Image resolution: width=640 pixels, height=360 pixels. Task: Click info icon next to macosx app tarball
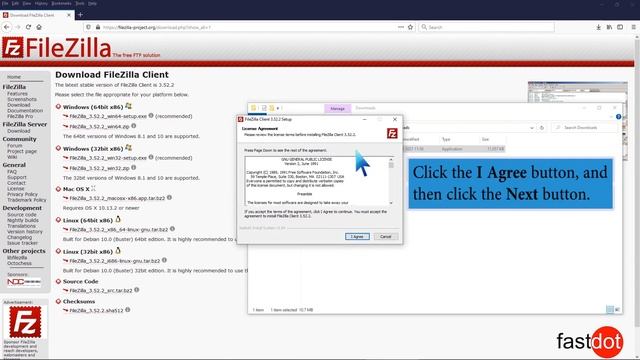[x=169, y=197]
